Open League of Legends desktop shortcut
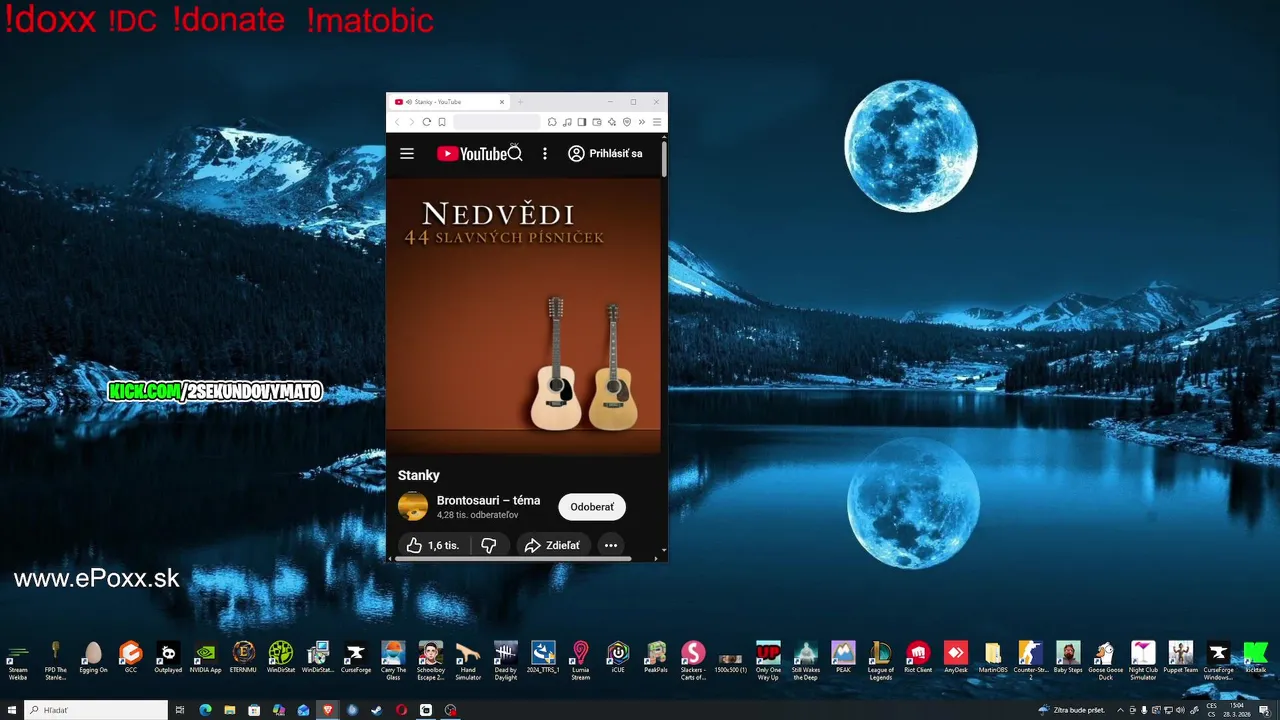1280x720 pixels. [x=881, y=660]
